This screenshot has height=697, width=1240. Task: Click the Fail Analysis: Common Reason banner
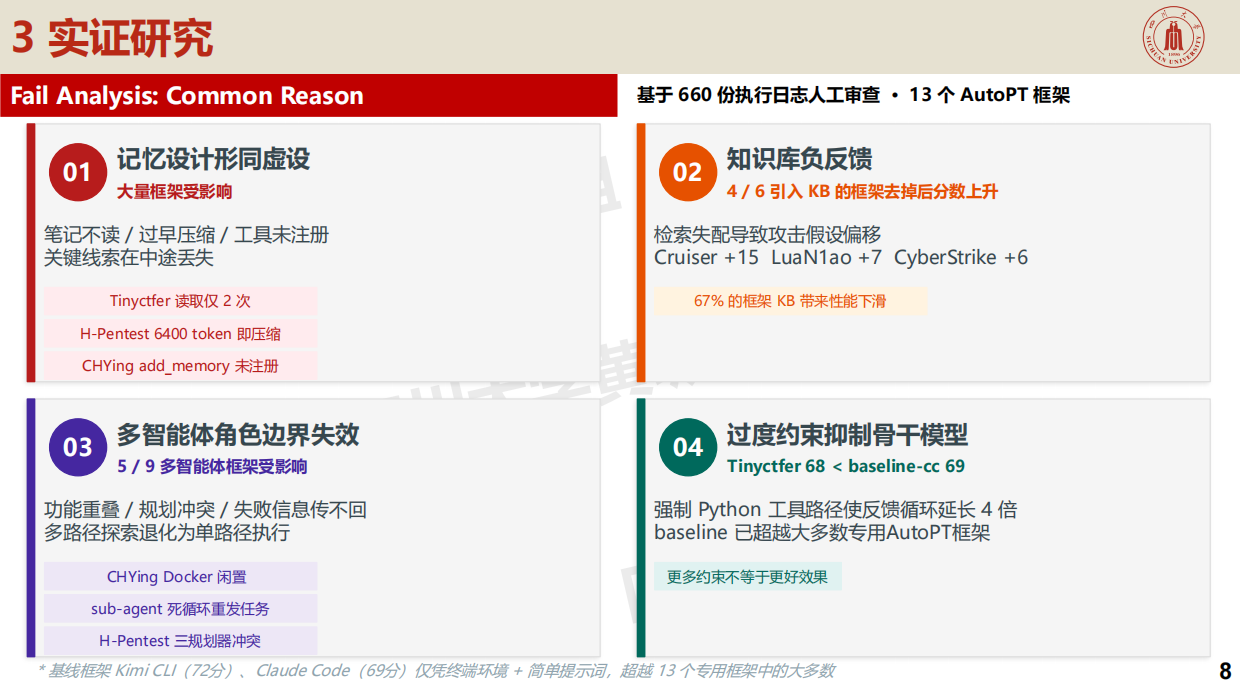pos(309,96)
